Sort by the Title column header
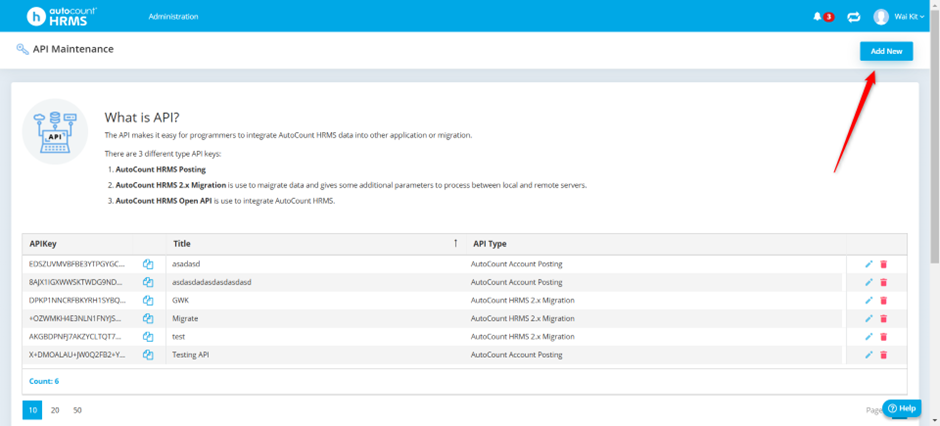This screenshot has width=940, height=426. 316,243
